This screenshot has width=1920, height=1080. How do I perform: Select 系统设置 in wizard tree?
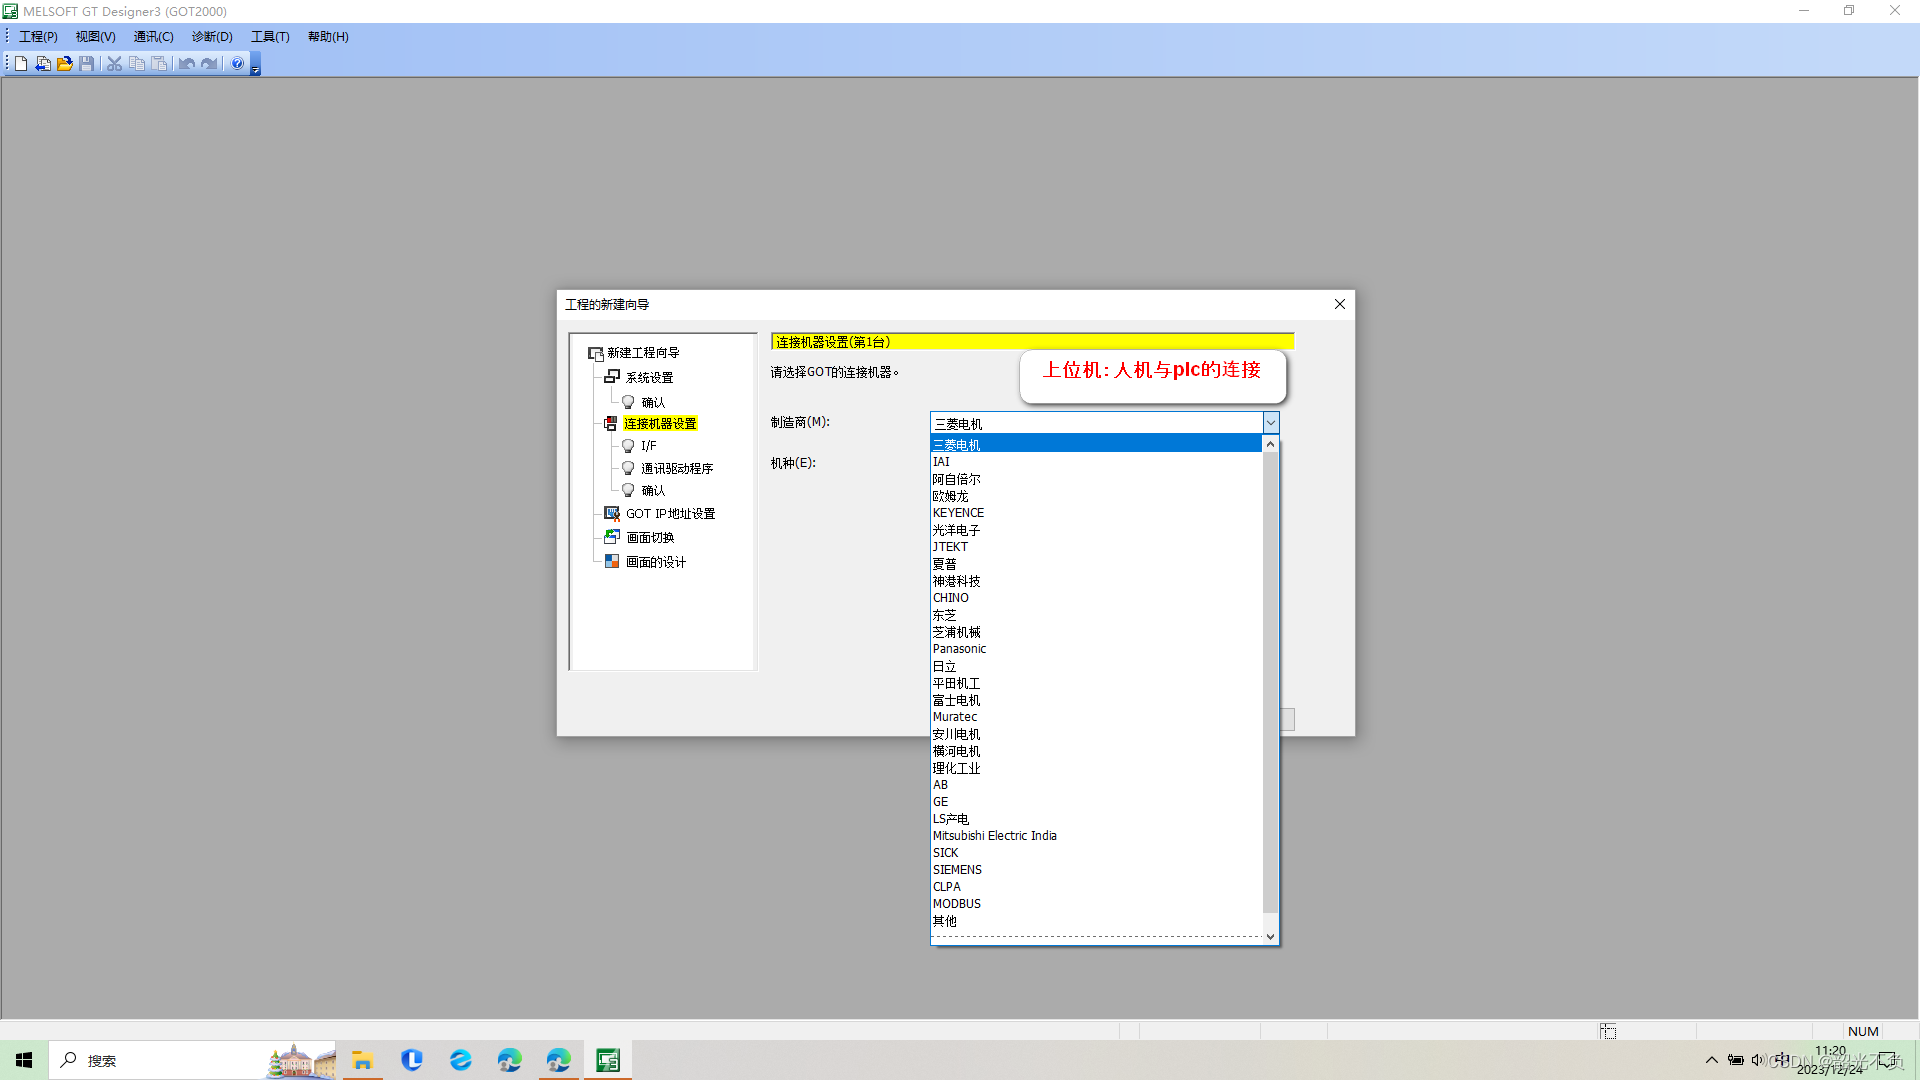(649, 377)
